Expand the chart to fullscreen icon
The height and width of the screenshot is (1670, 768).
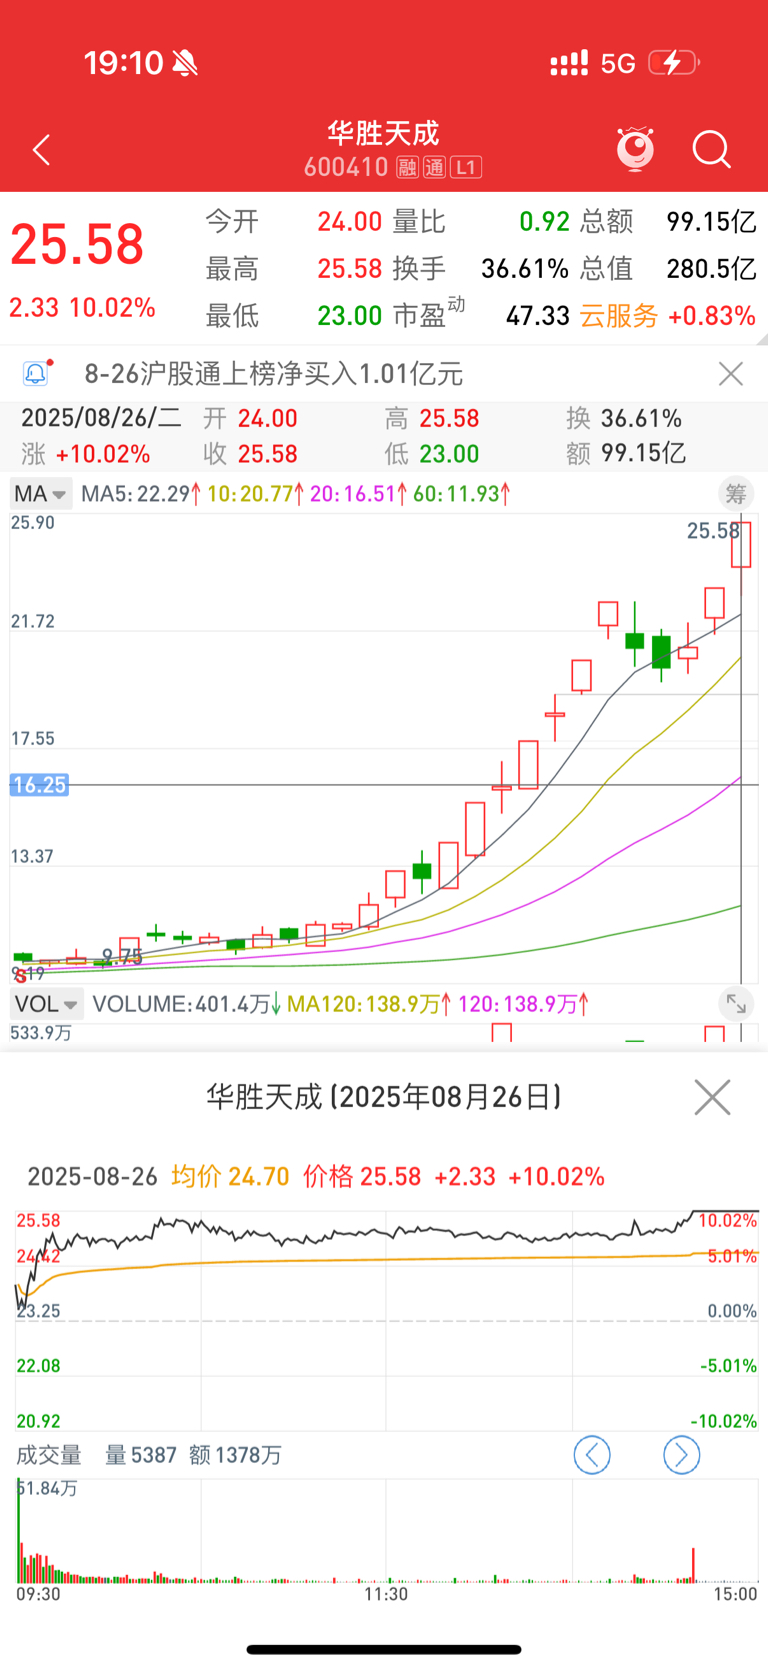point(736,1003)
